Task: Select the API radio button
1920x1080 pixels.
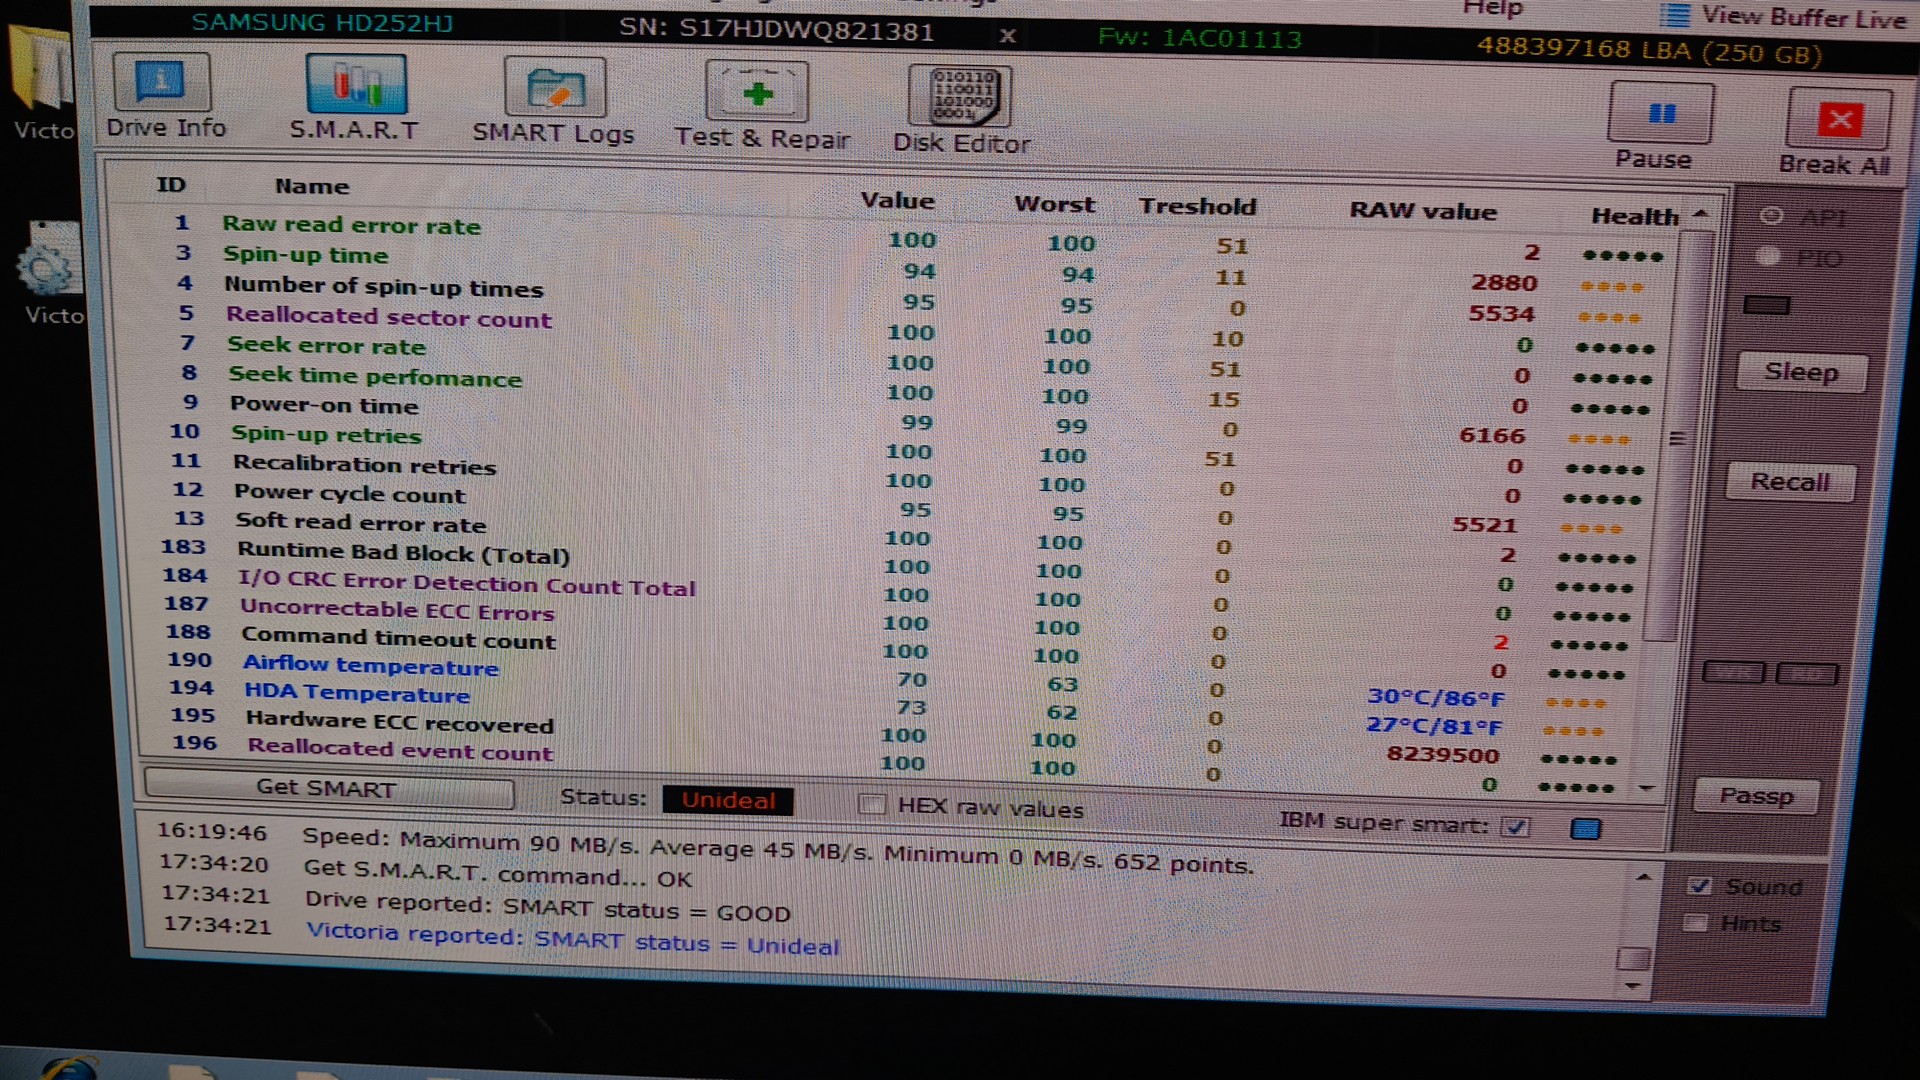Action: [1772, 216]
